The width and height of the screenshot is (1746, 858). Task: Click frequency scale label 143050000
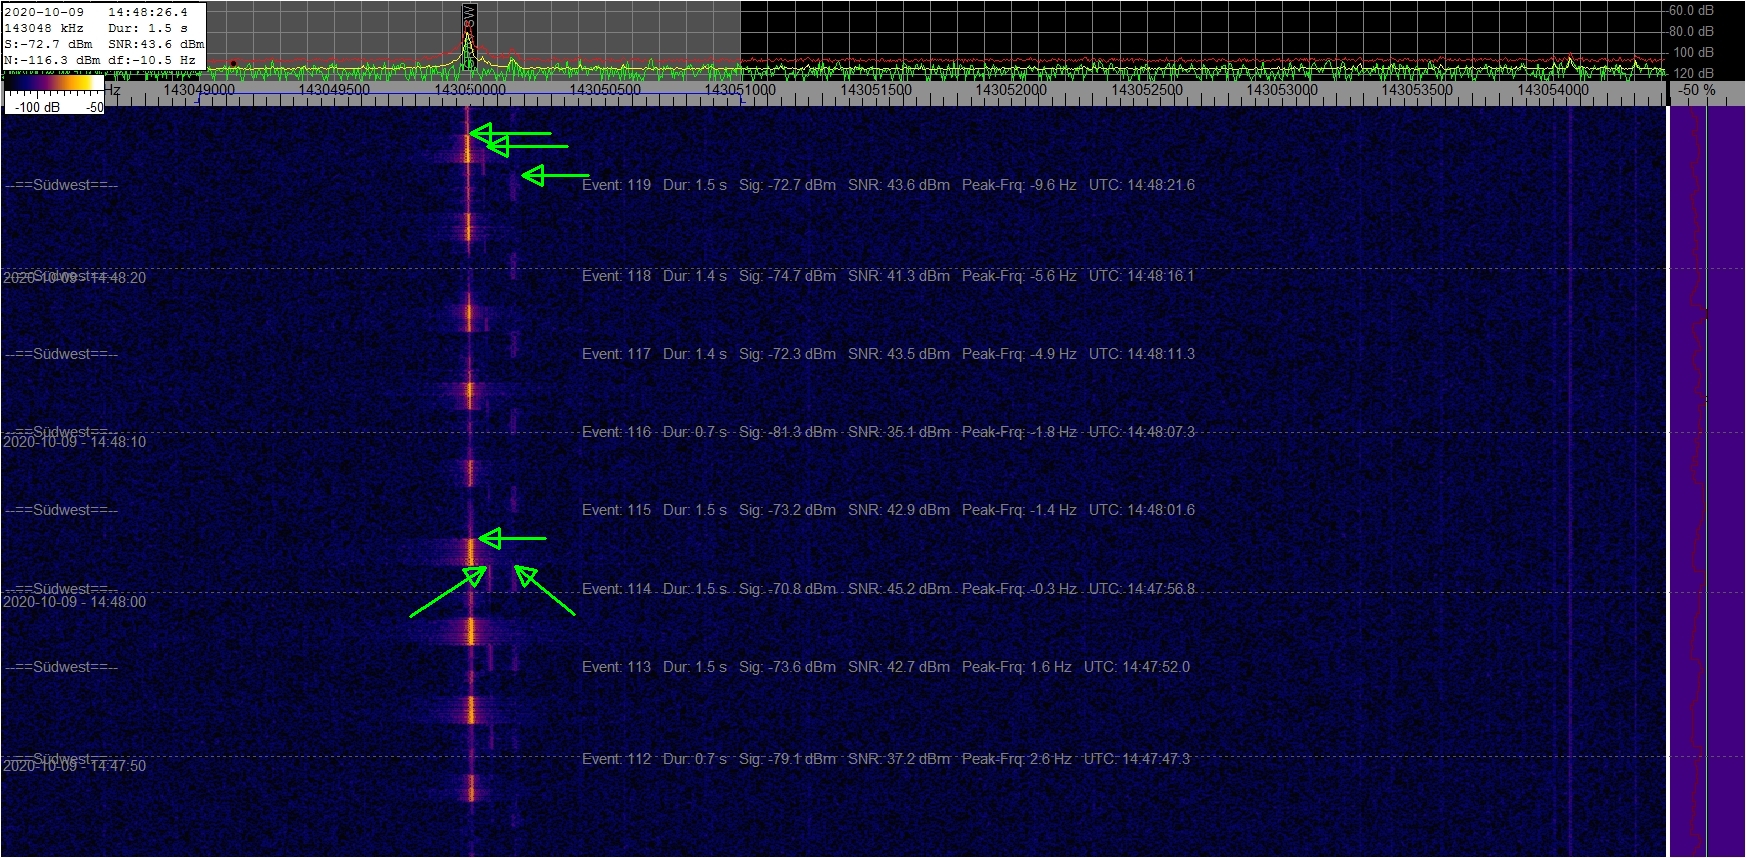[470, 90]
